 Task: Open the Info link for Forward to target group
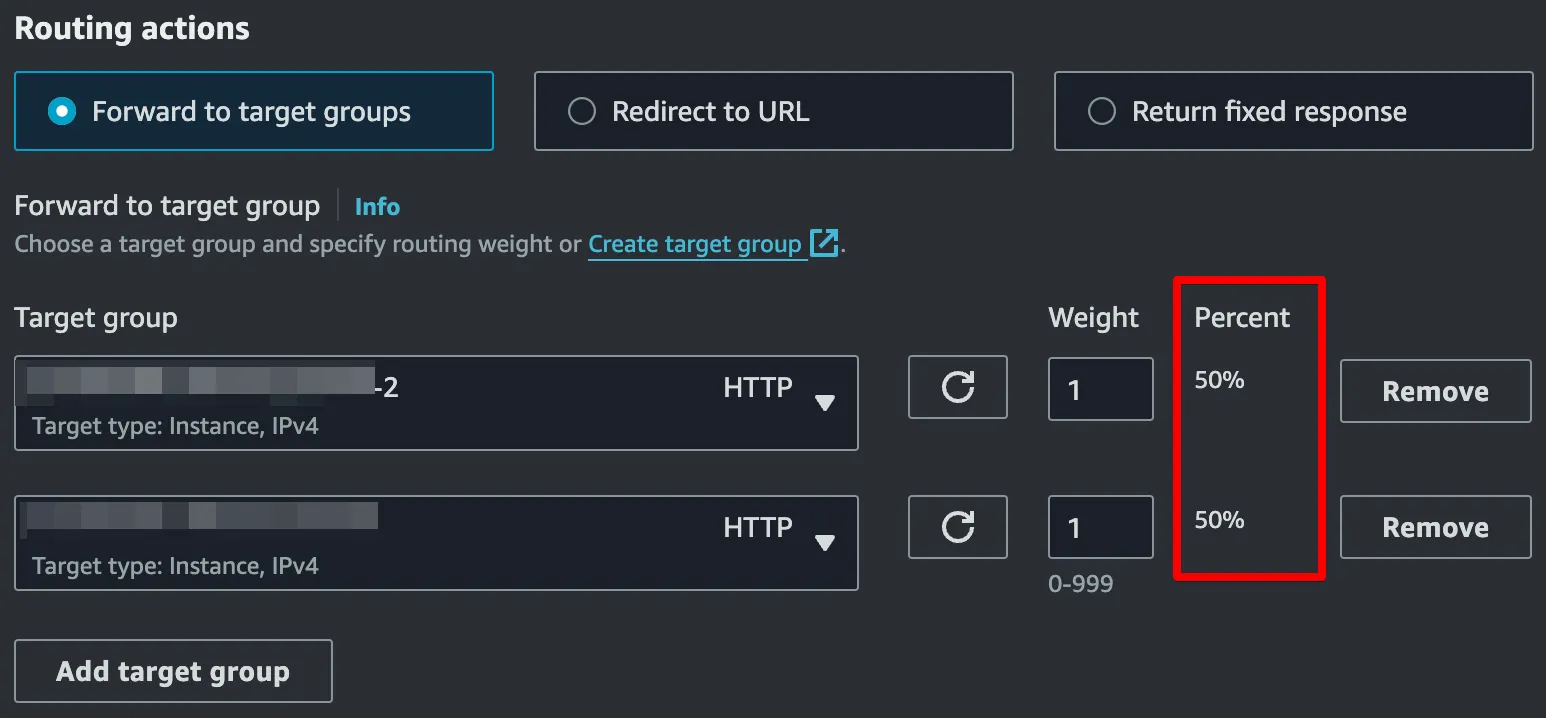tap(377, 207)
